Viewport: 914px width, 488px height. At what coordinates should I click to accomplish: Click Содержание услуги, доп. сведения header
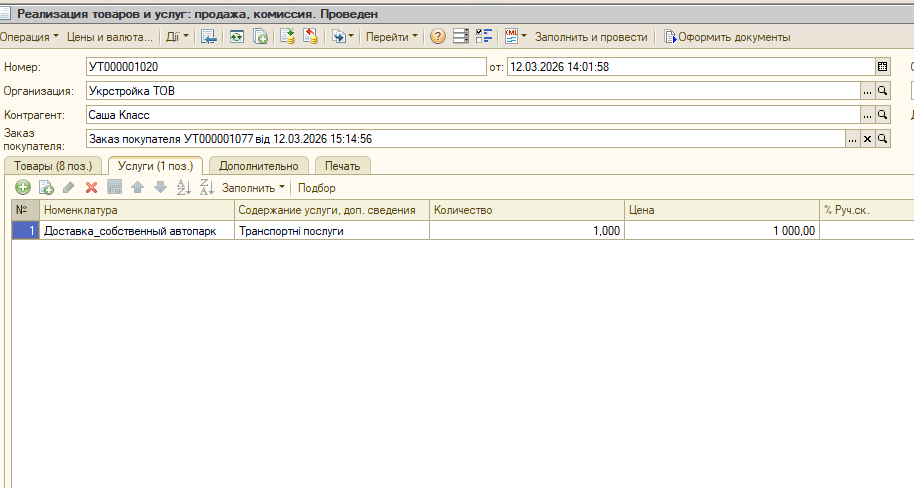click(332, 210)
